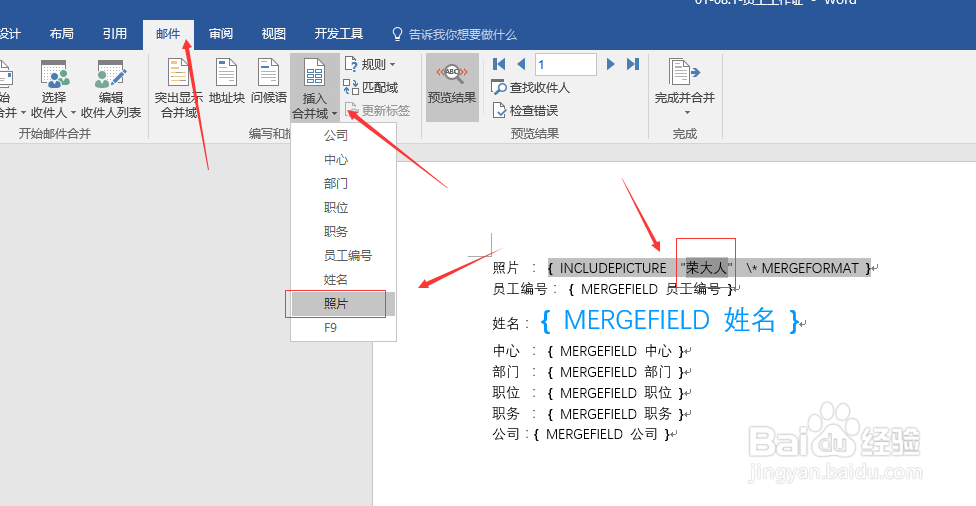
Task: Expand 插入合并域 dropdown arrow
Action: pos(334,114)
